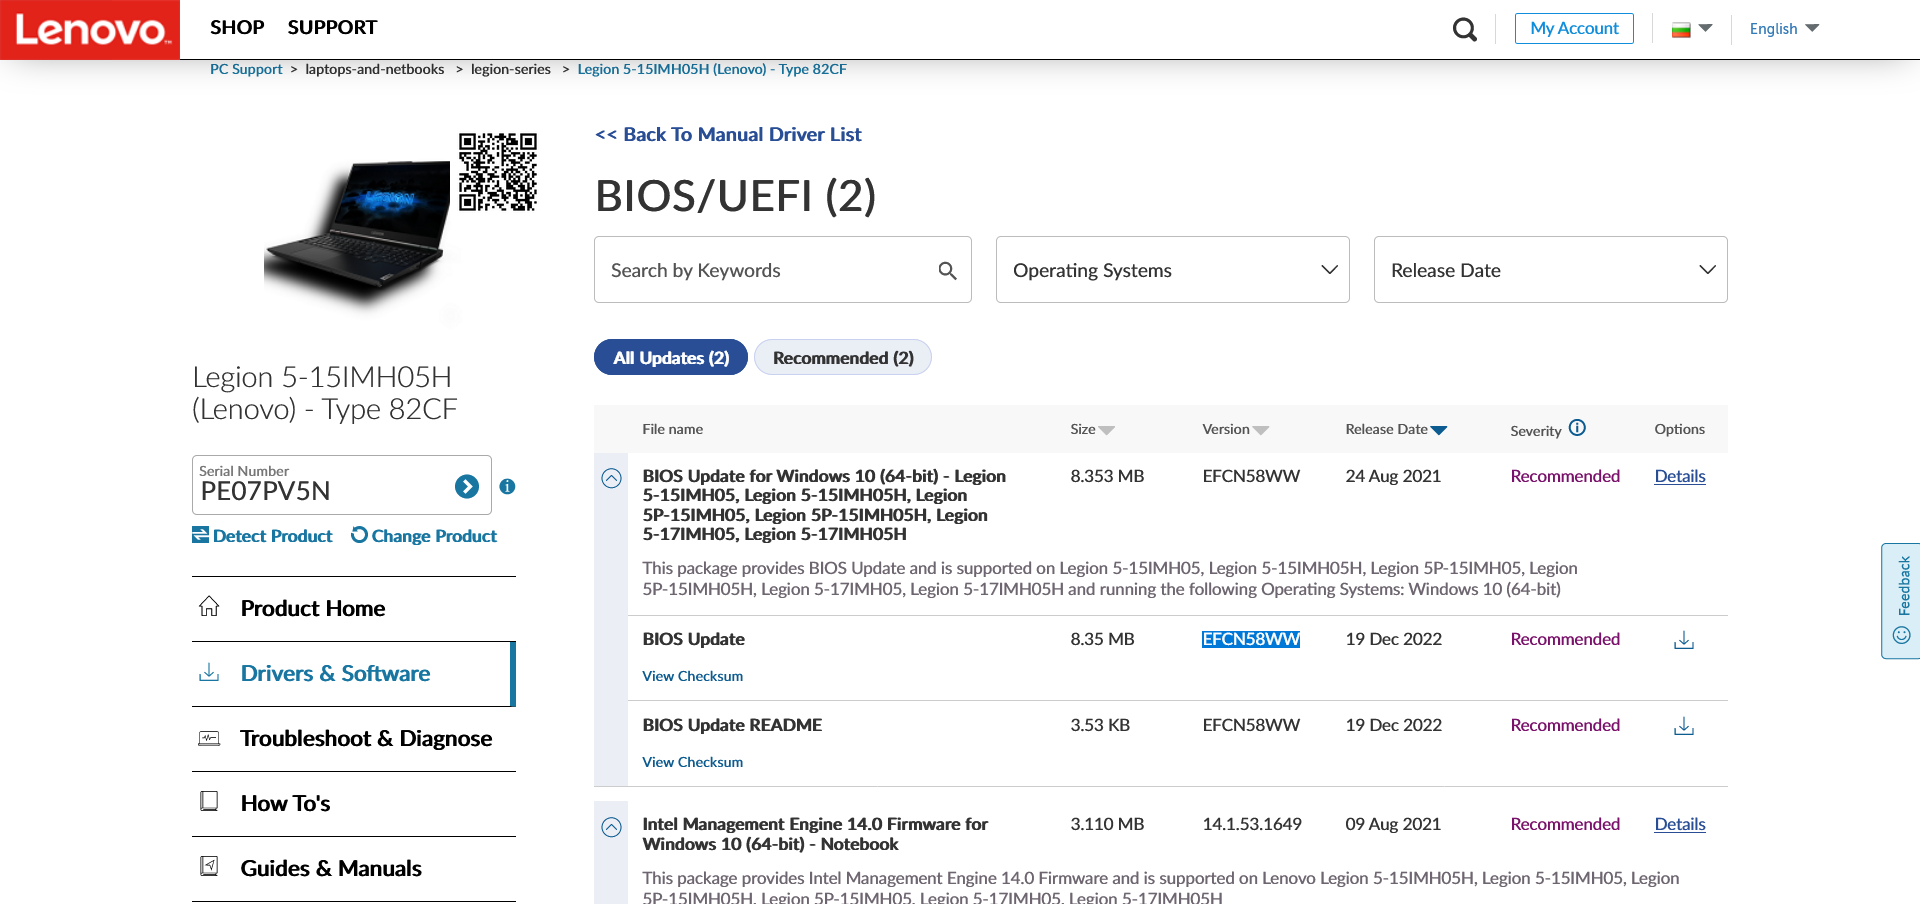
Task: Click the Lenovo logo
Action: (x=90, y=29)
